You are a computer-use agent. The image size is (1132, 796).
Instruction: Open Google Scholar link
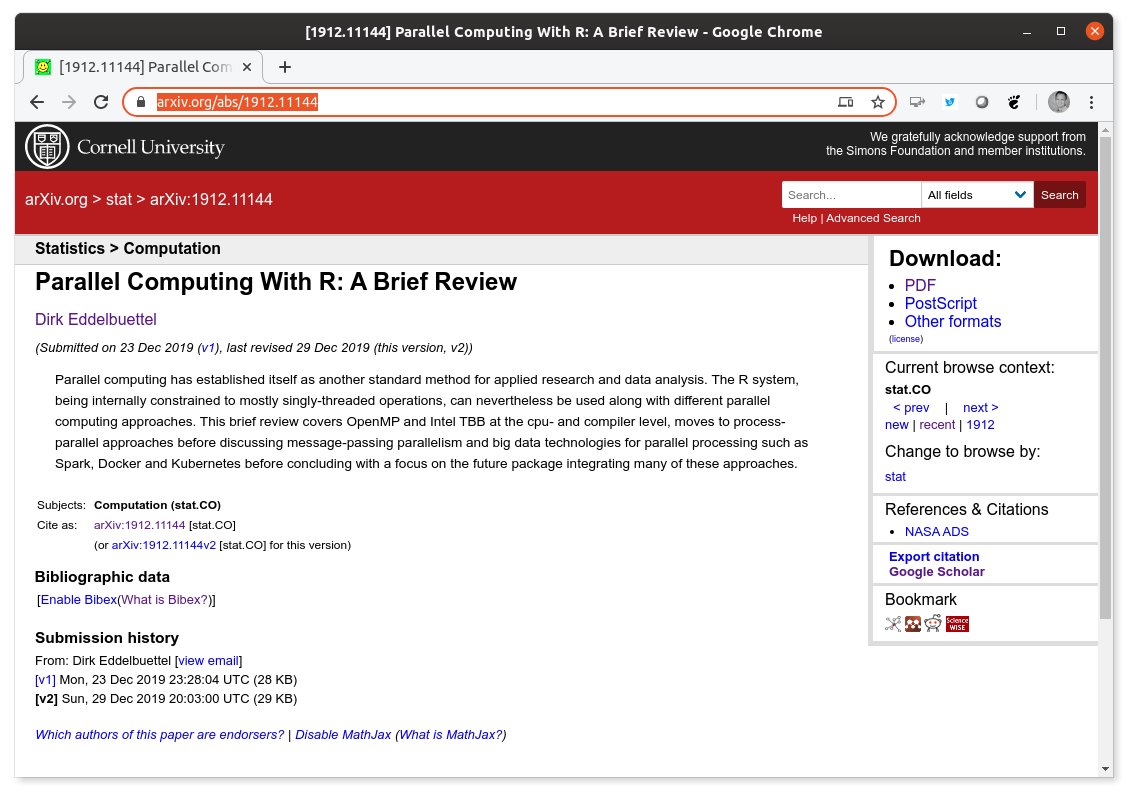click(x=936, y=572)
